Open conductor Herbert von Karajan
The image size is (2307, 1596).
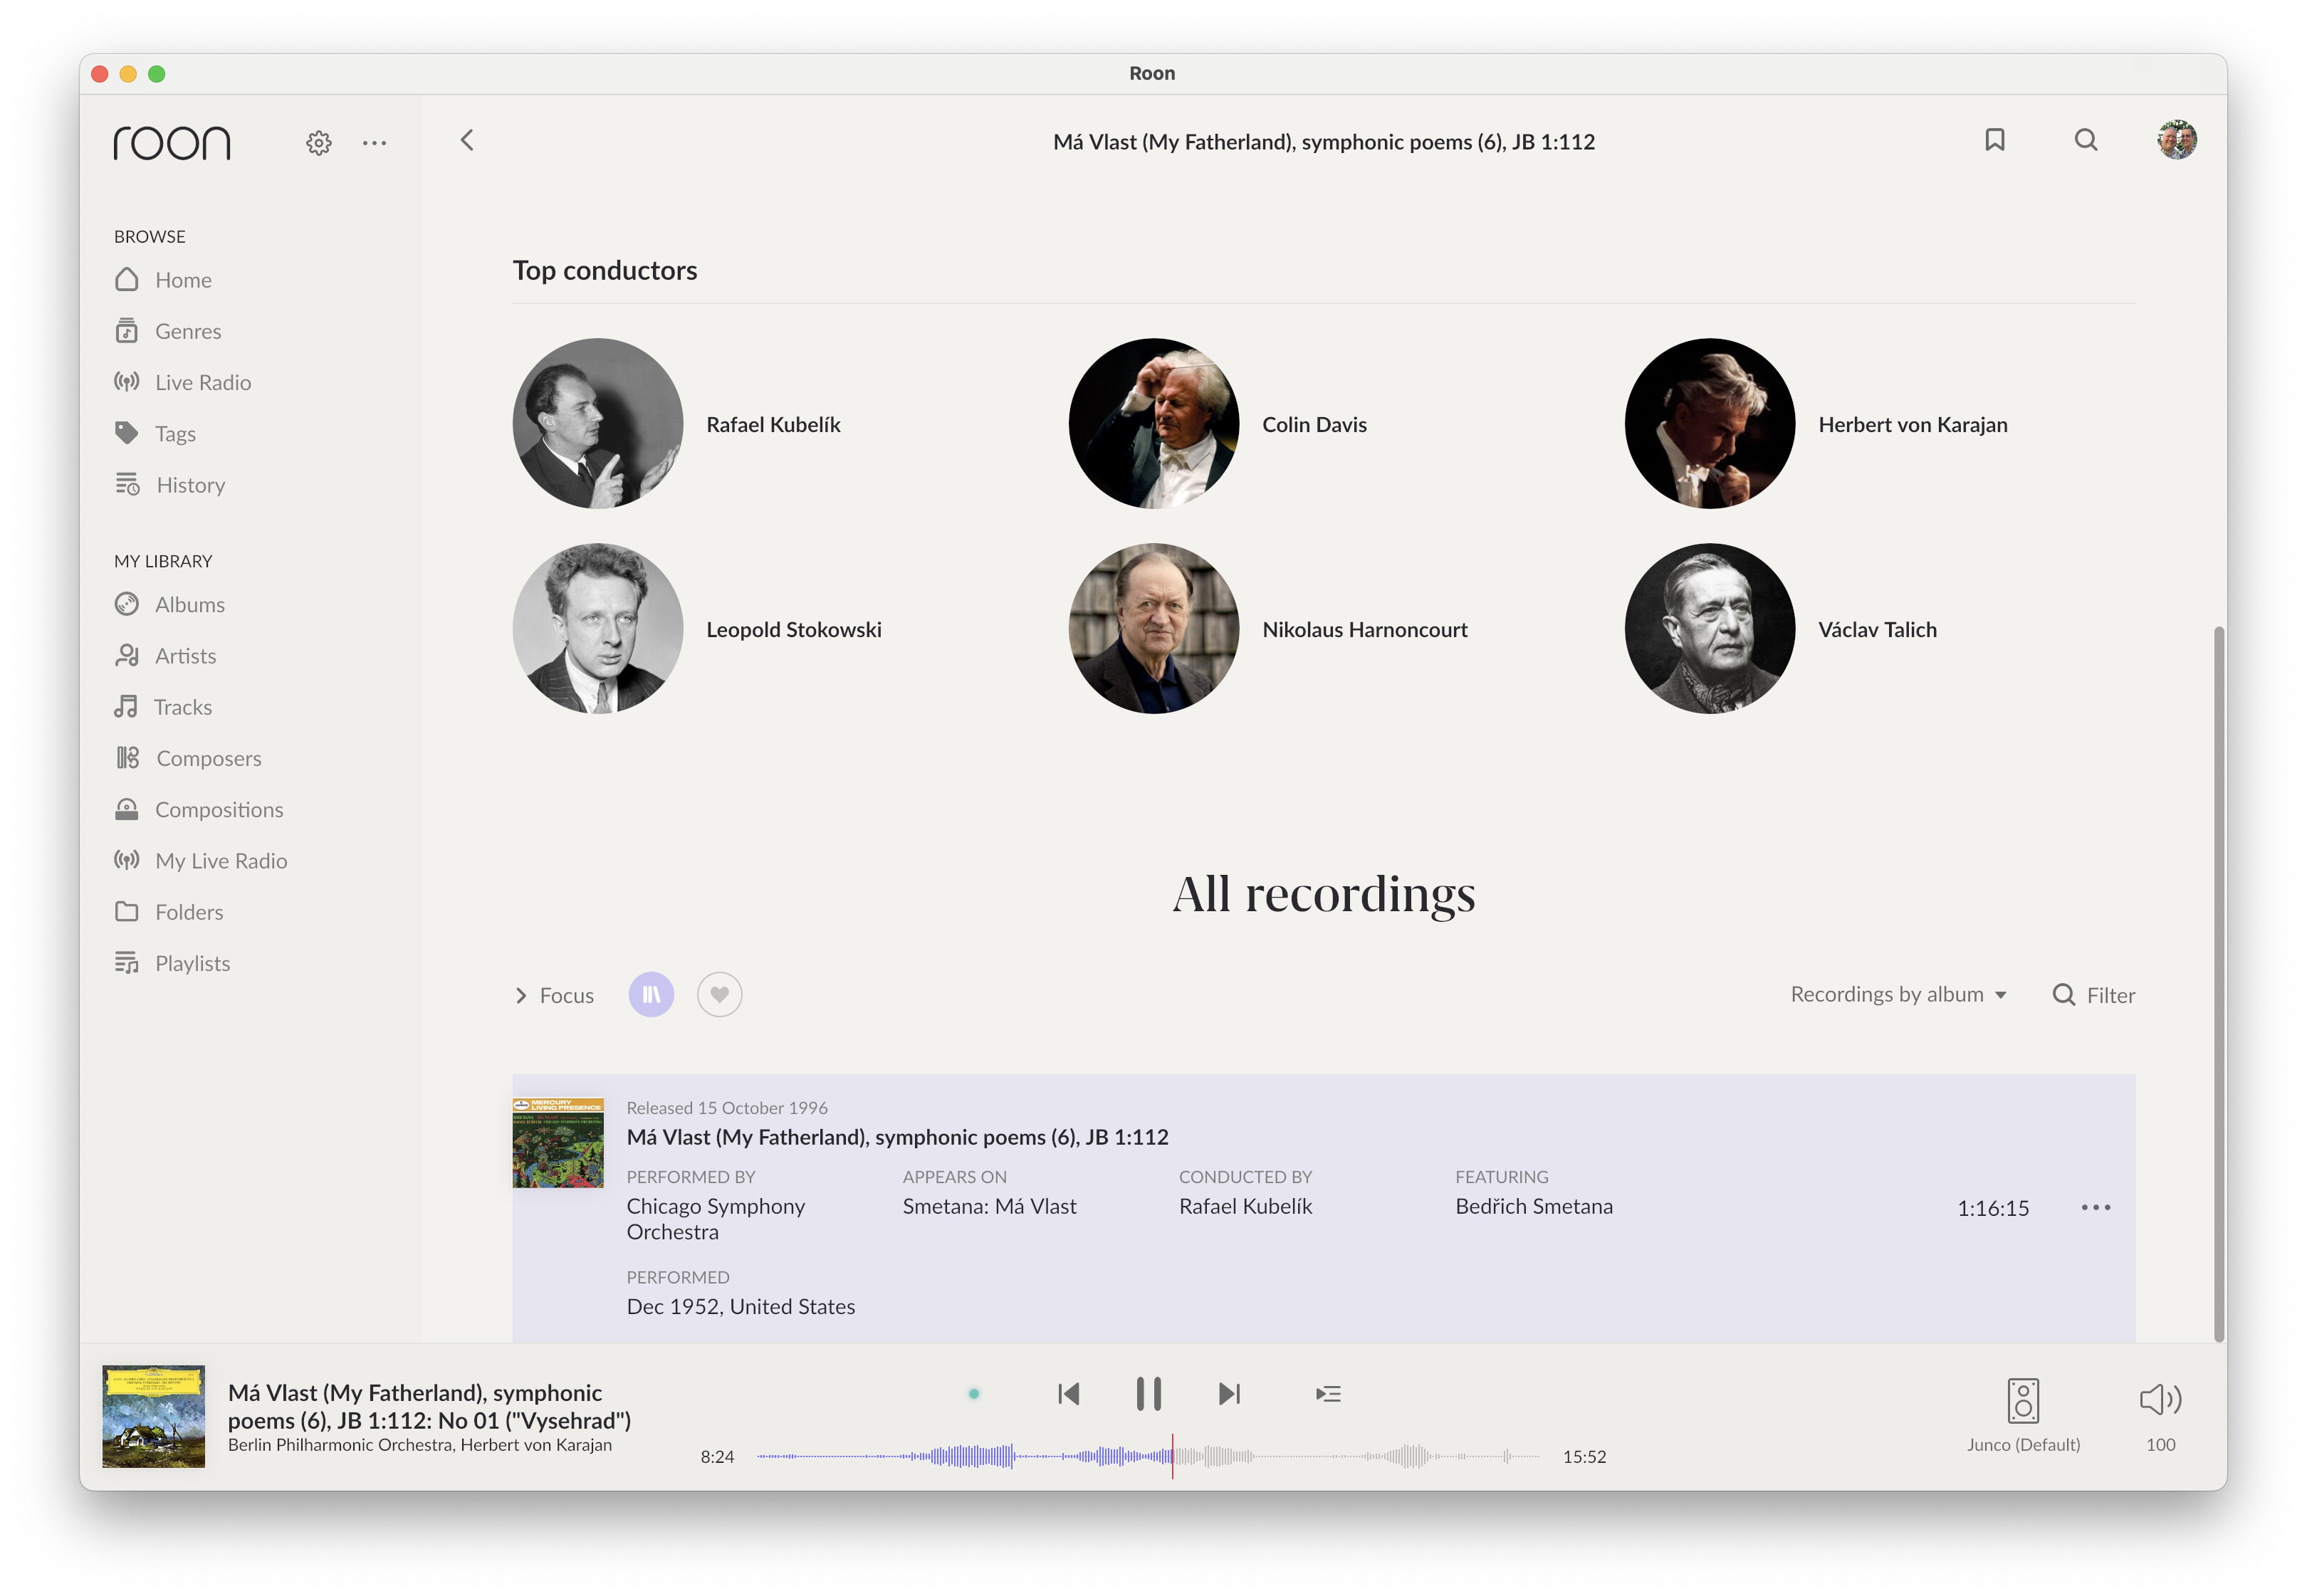(1912, 424)
